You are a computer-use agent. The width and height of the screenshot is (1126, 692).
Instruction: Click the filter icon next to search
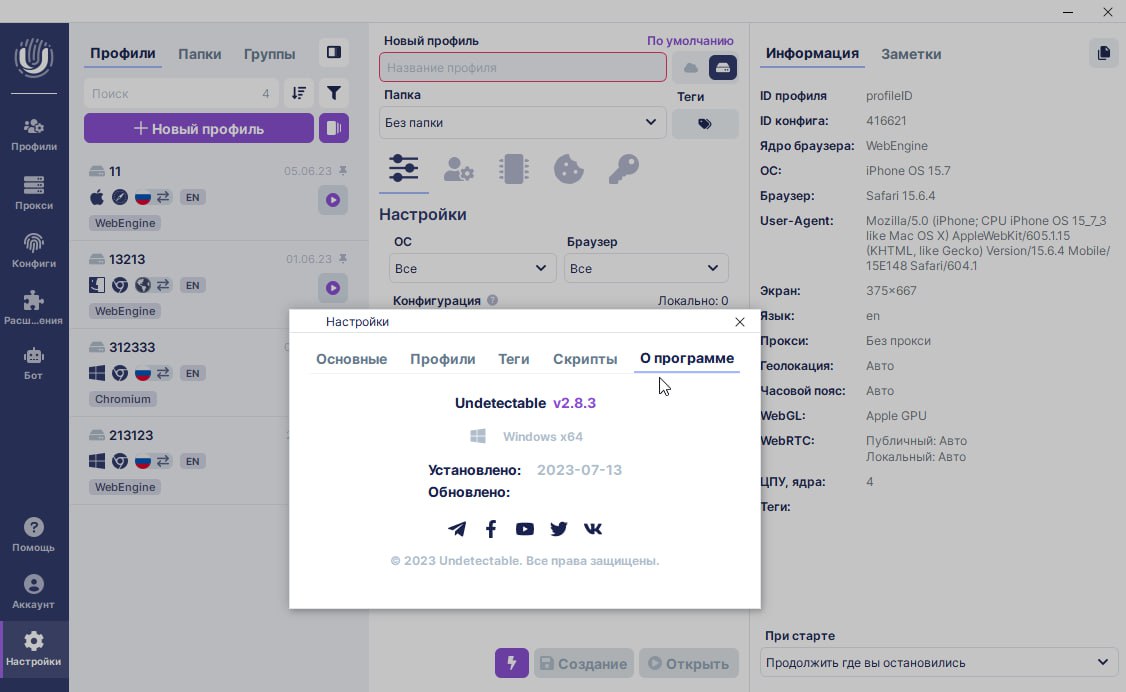point(334,93)
